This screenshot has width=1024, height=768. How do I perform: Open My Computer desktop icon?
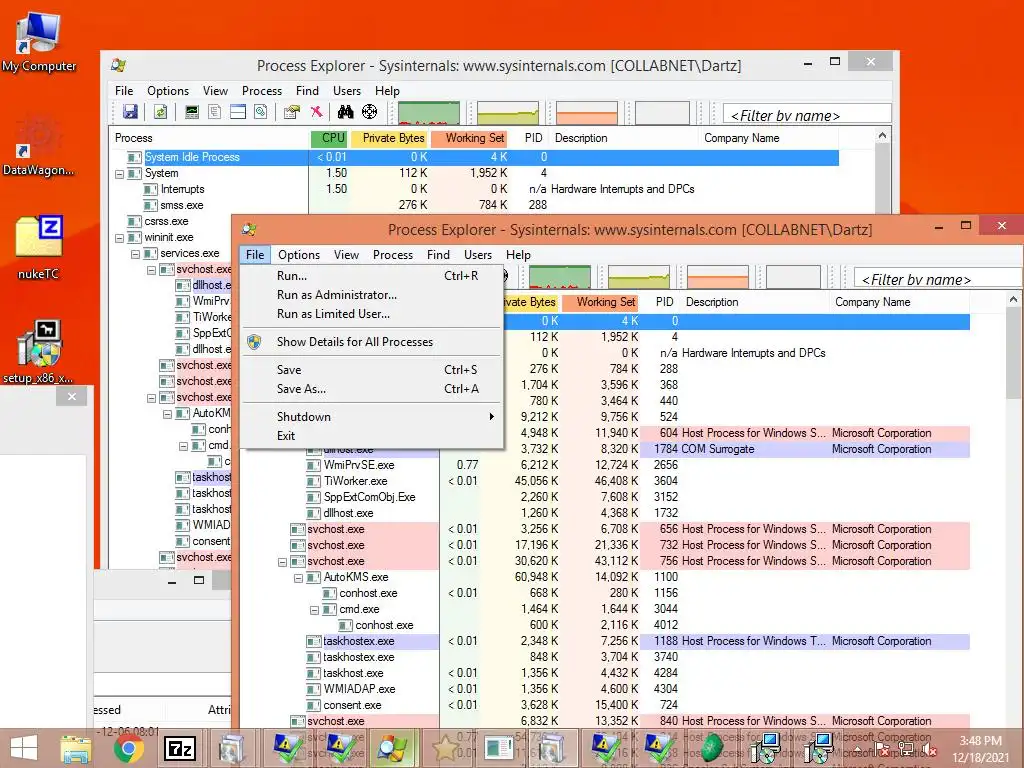(x=39, y=40)
